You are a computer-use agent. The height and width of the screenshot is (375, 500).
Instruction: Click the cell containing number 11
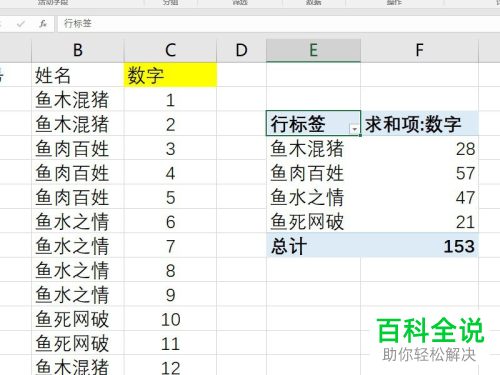(170, 343)
